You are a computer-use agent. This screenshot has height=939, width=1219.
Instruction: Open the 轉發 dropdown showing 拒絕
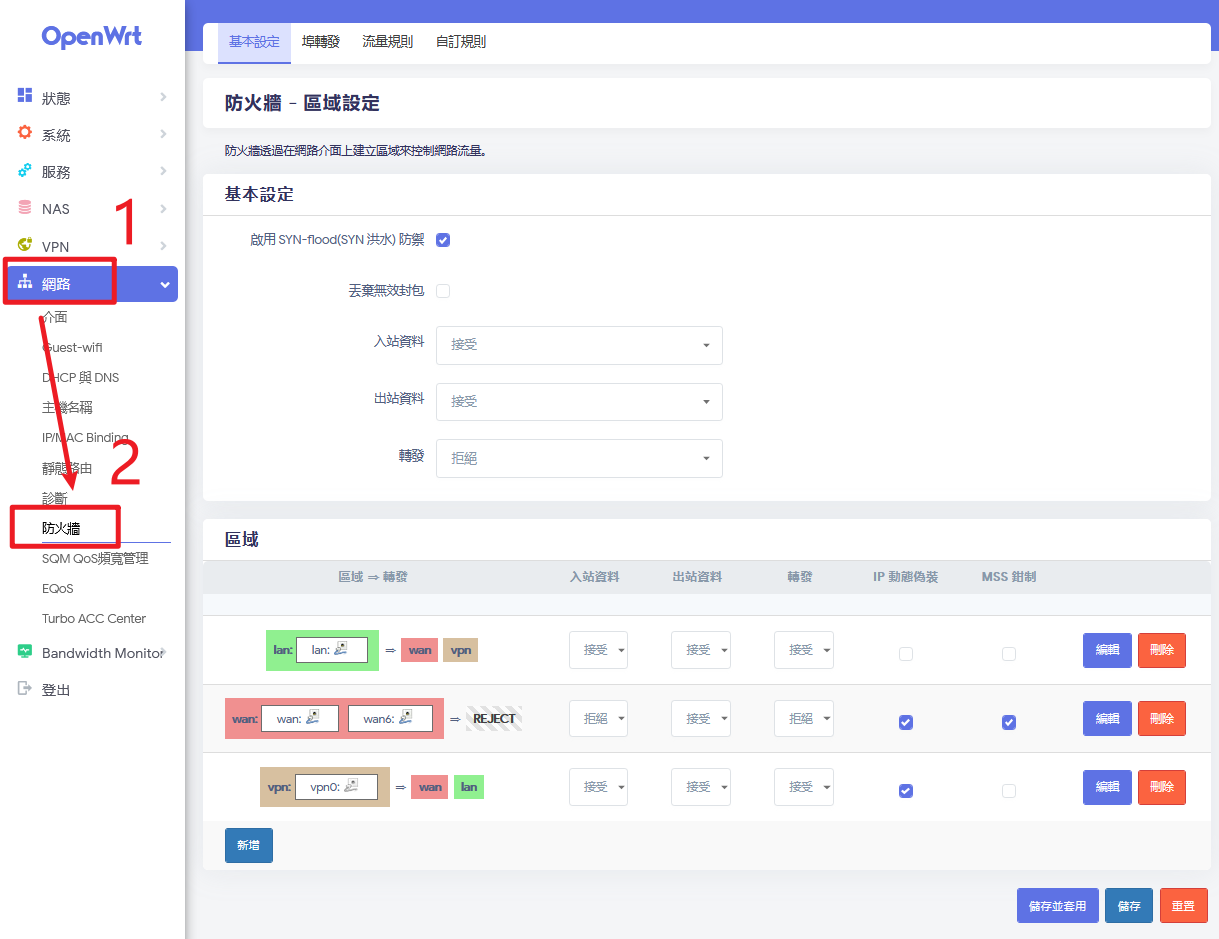pyautogui.click(x=579, y=458)
